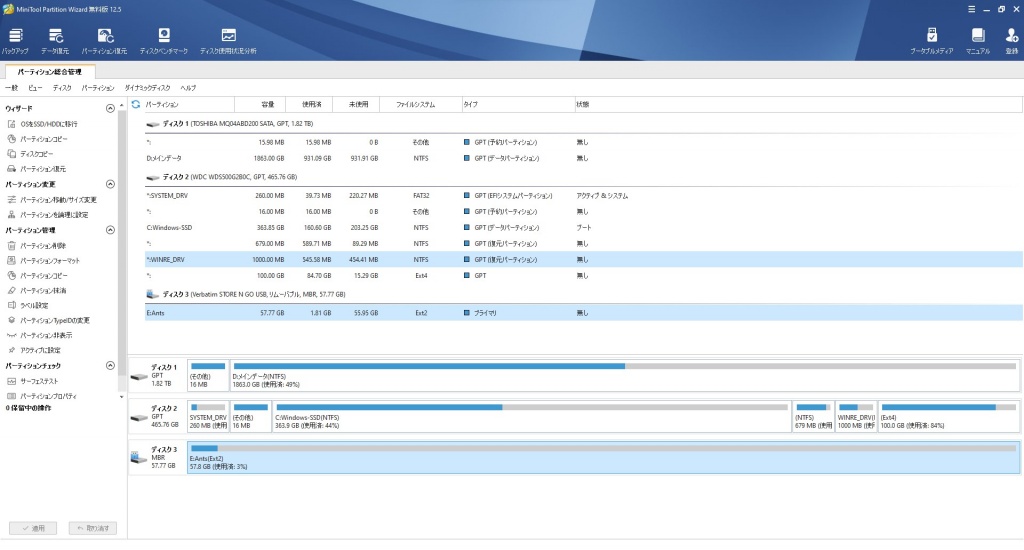Click the 登録 register icon

(1012, 40)
